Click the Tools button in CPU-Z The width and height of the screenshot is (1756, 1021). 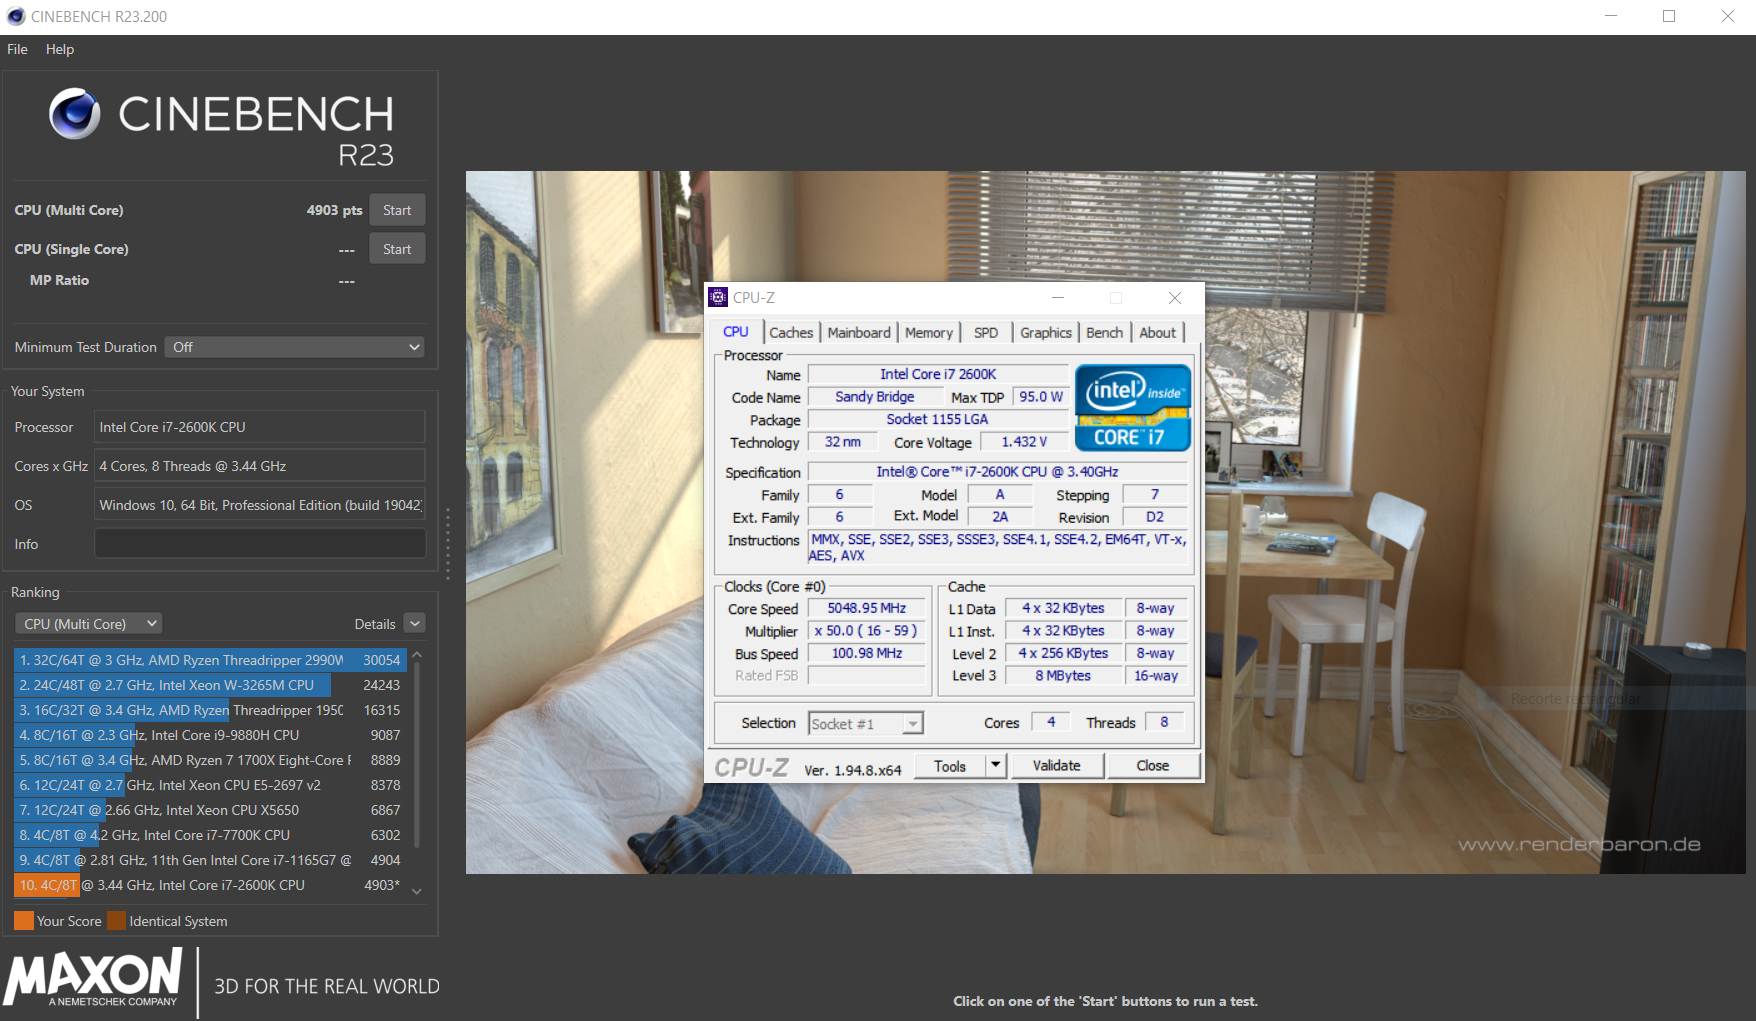tap(950, 766)
